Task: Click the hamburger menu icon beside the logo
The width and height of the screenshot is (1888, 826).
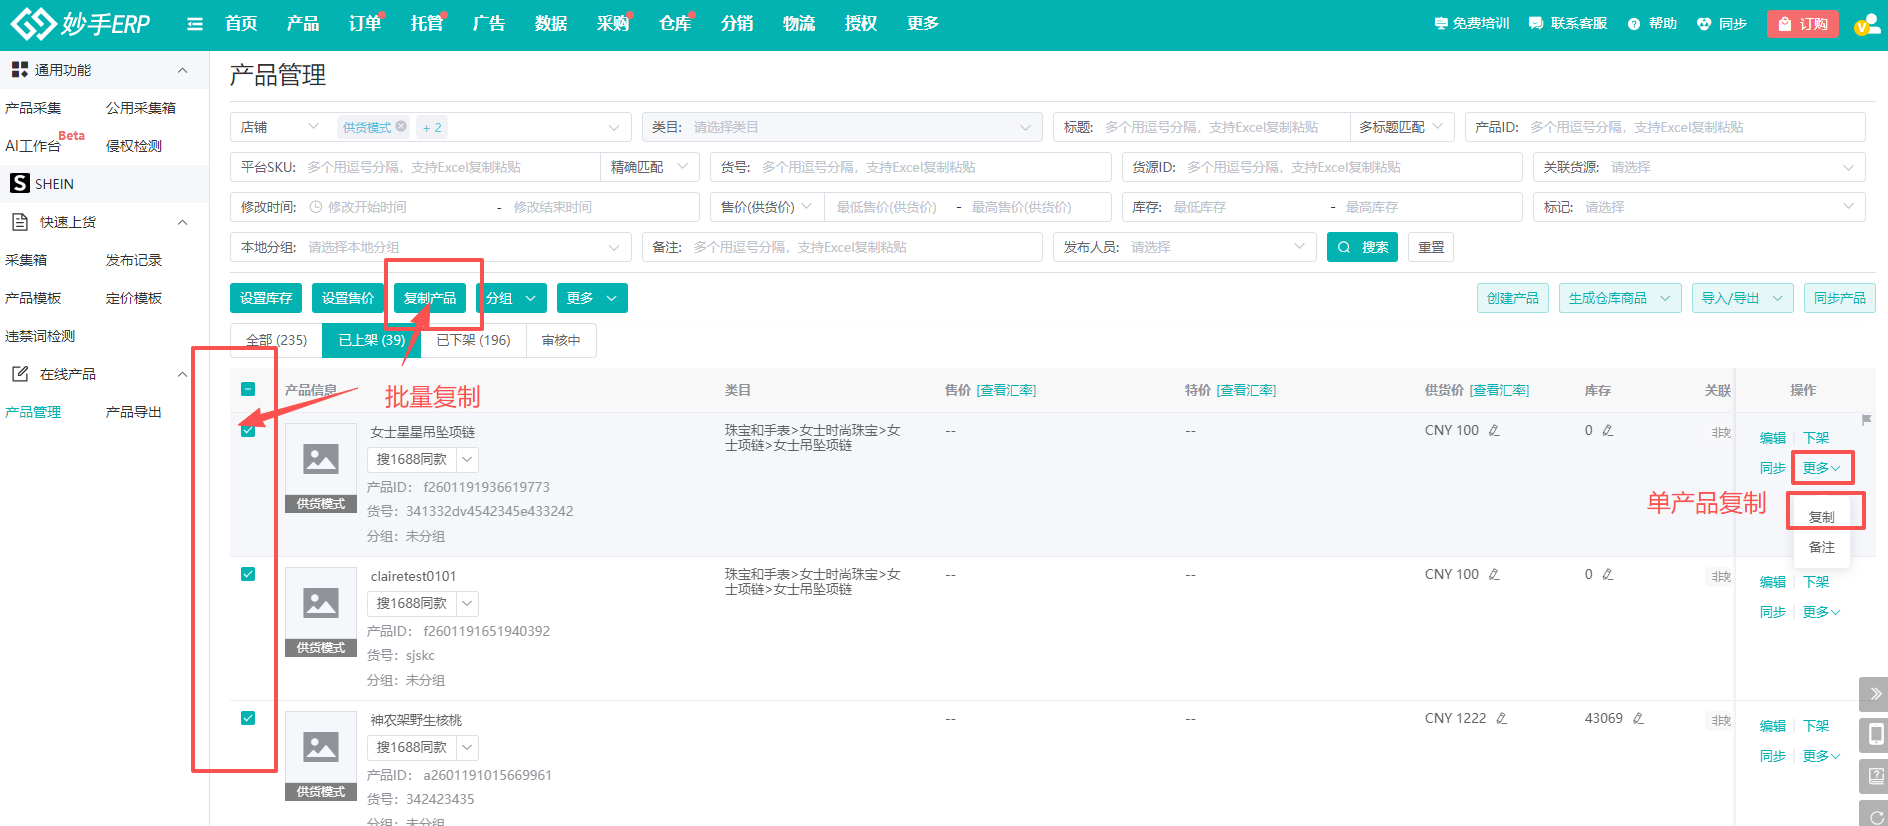Action: 195,24
